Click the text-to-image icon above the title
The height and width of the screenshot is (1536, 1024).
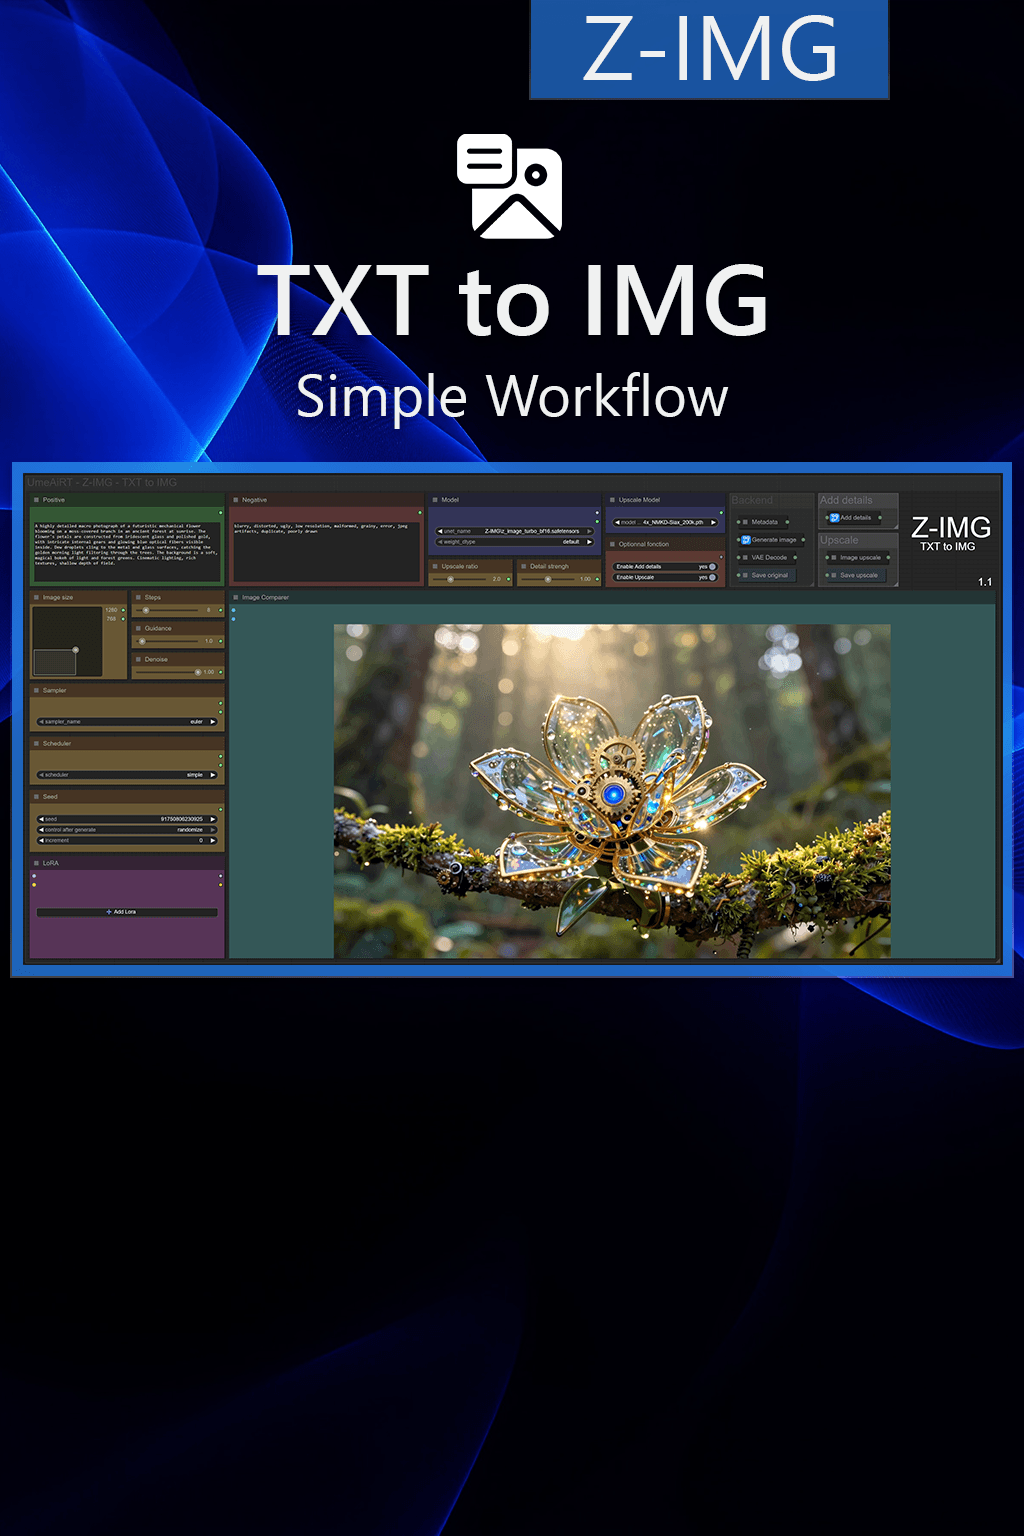click(509, 186)
